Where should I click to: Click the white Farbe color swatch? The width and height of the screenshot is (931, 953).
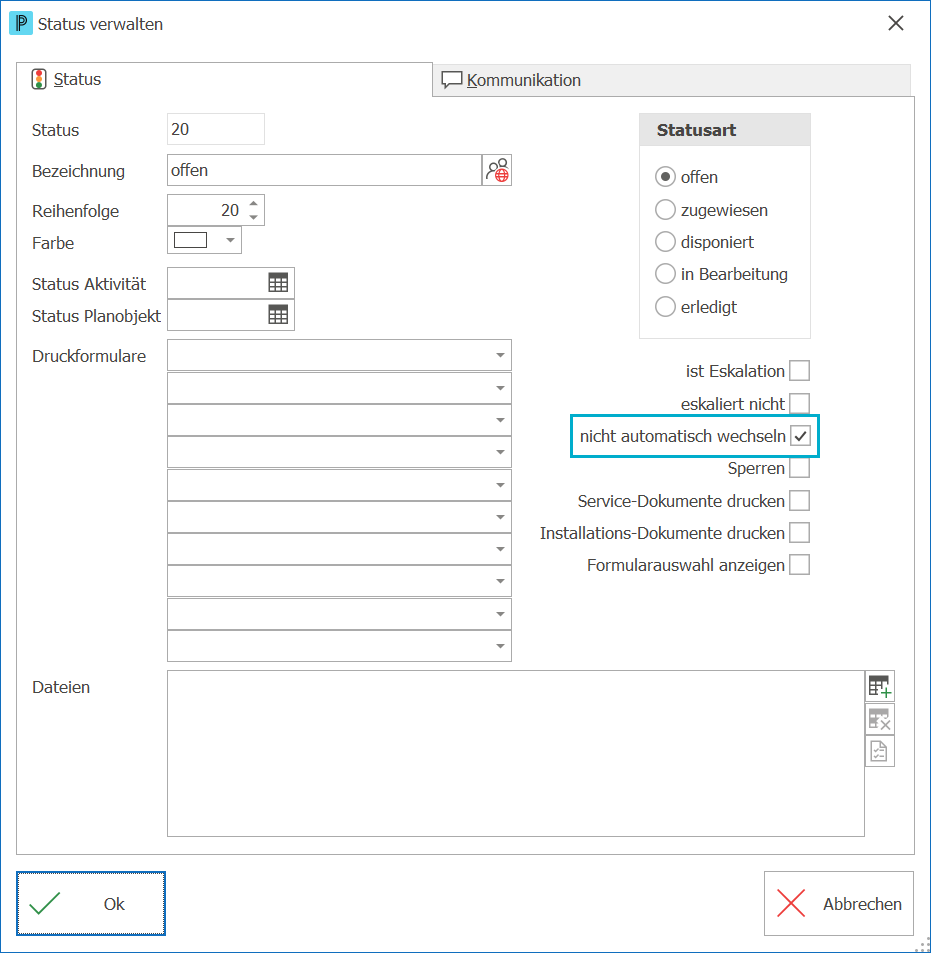coord(190,240)
